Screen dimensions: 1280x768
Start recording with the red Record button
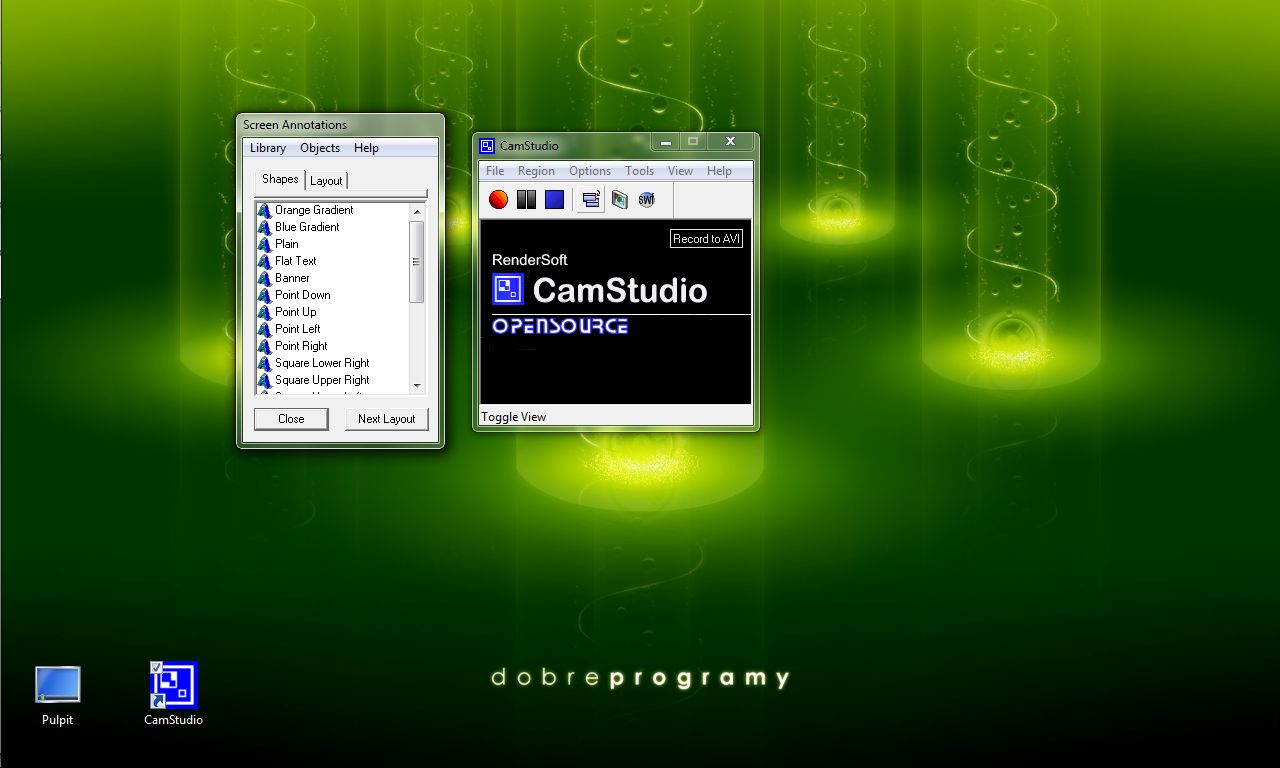(x=498, y=200)
